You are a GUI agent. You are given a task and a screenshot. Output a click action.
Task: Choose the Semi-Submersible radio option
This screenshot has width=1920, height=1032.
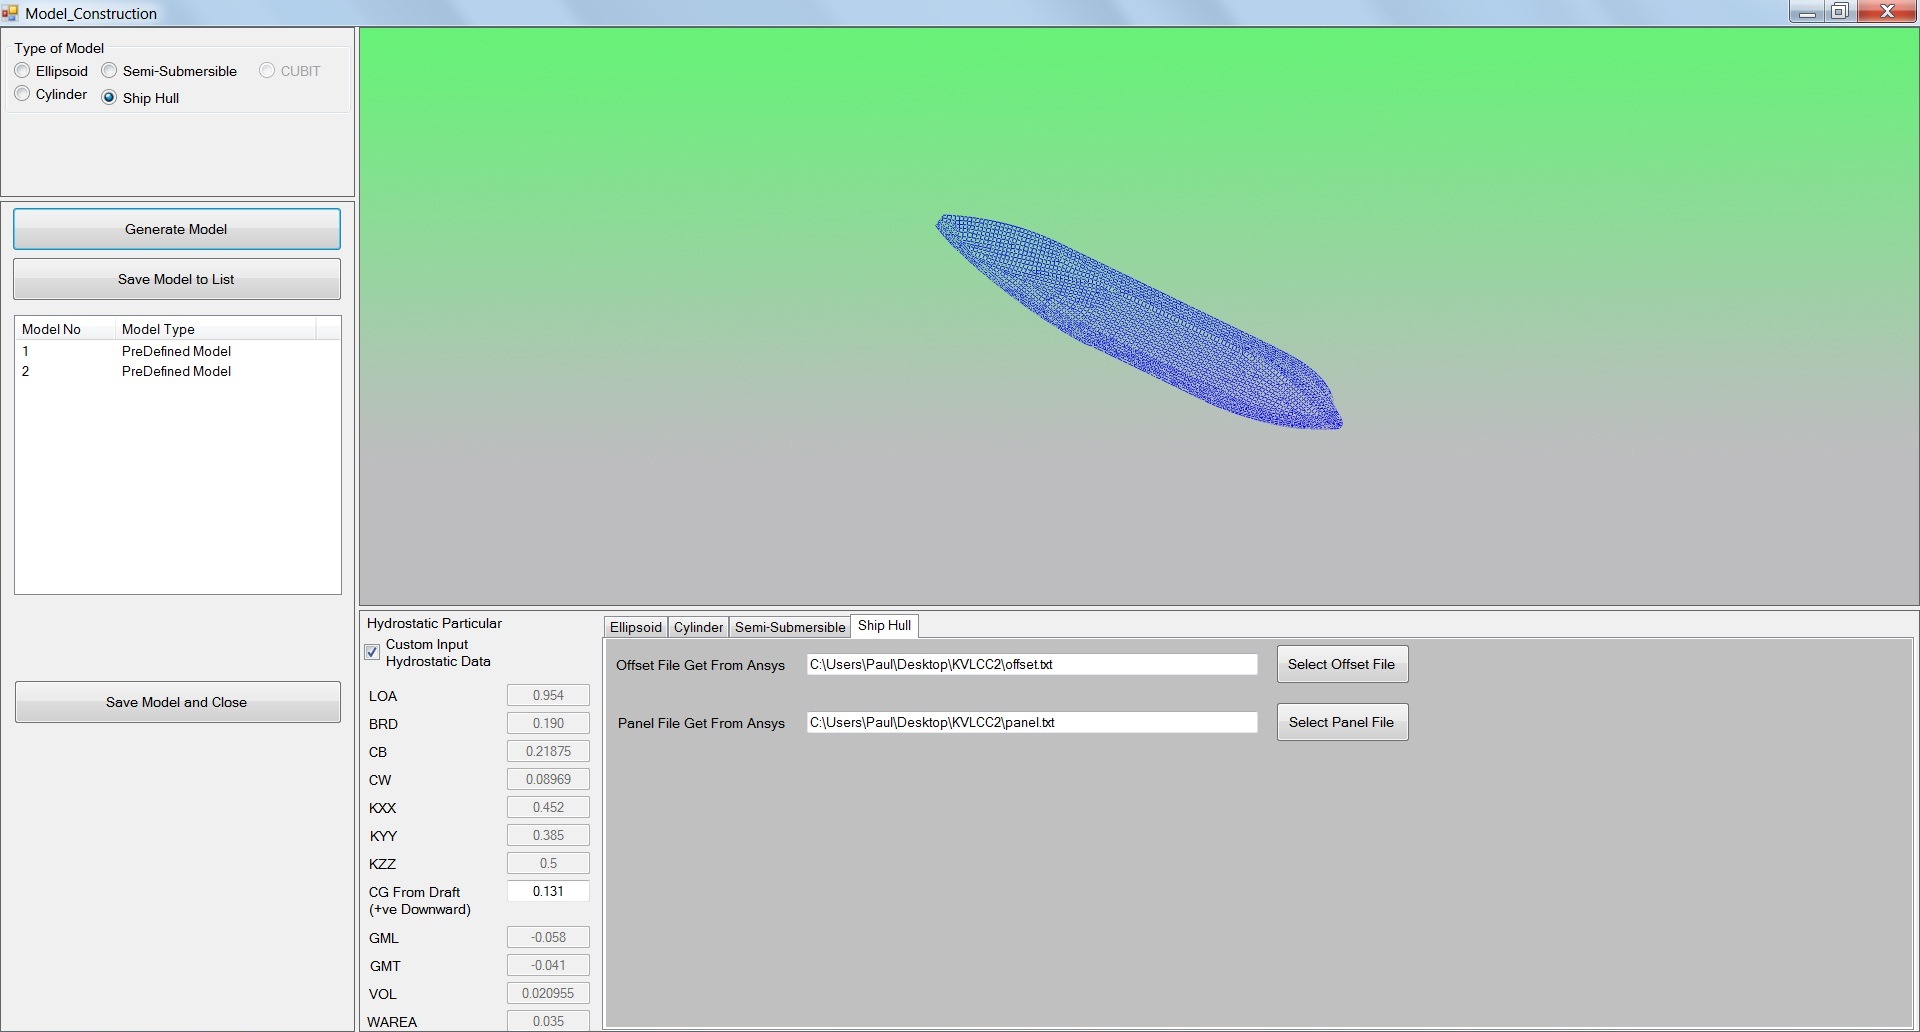[x=110, y=71]
